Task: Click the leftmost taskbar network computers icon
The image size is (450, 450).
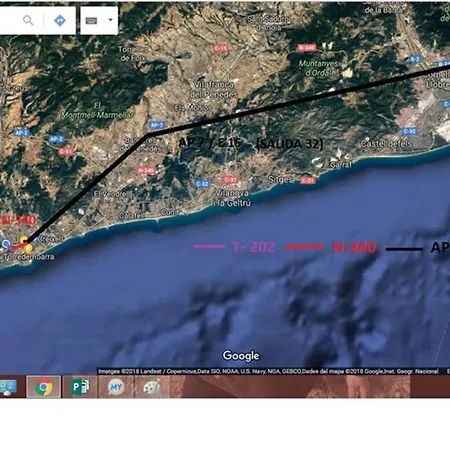Action: point(8,387)
